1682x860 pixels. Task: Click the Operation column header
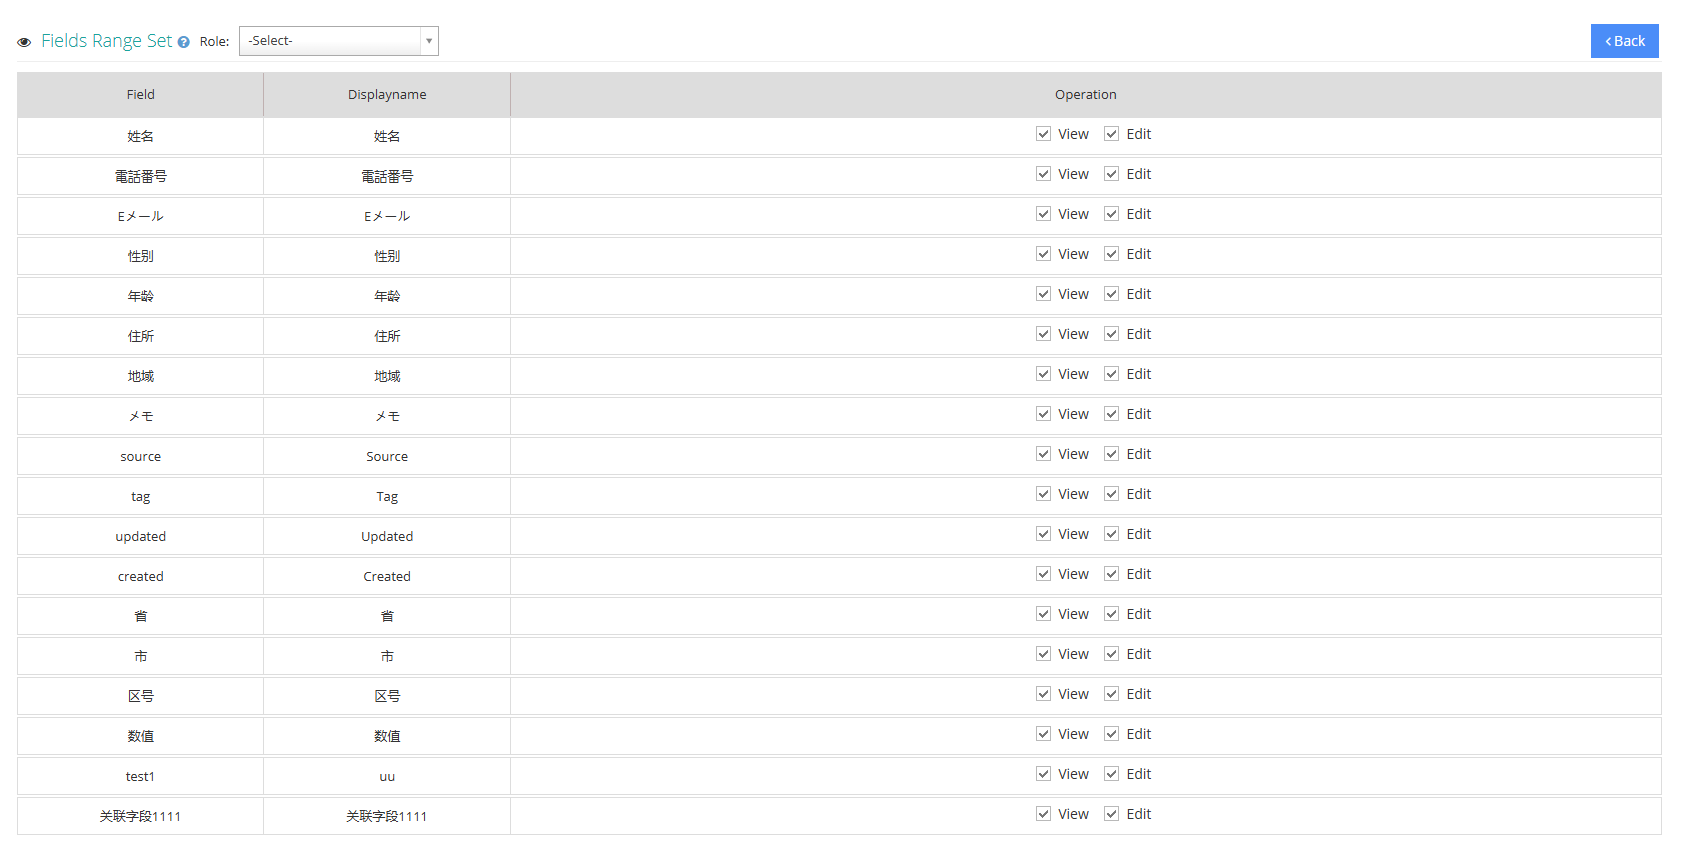1086,95
